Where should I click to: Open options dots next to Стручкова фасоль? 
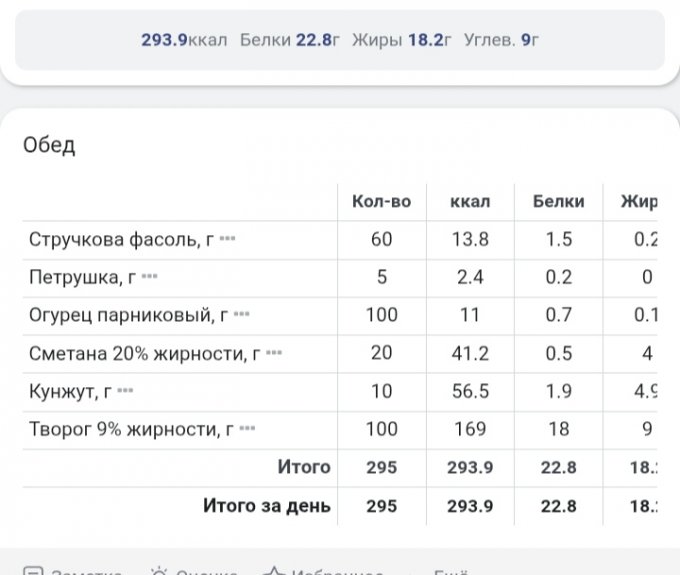pos(227,239)
